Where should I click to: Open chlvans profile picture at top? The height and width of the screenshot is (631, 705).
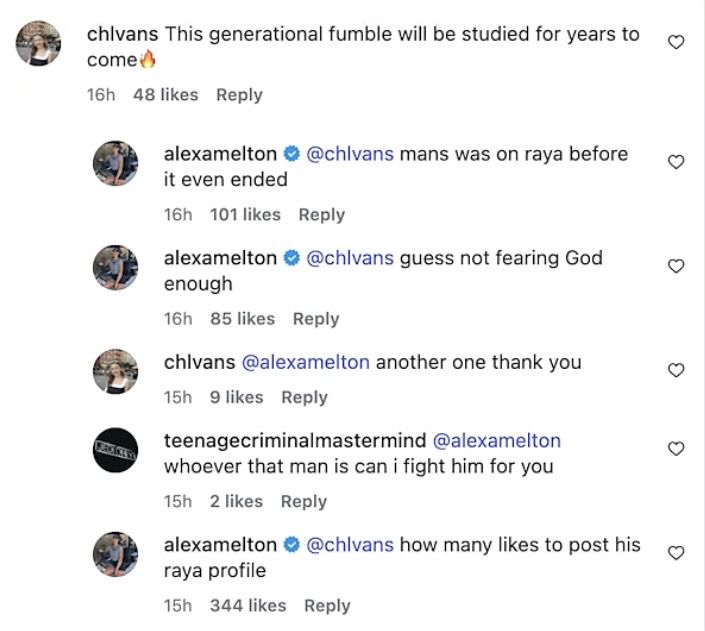pos(40,43)
